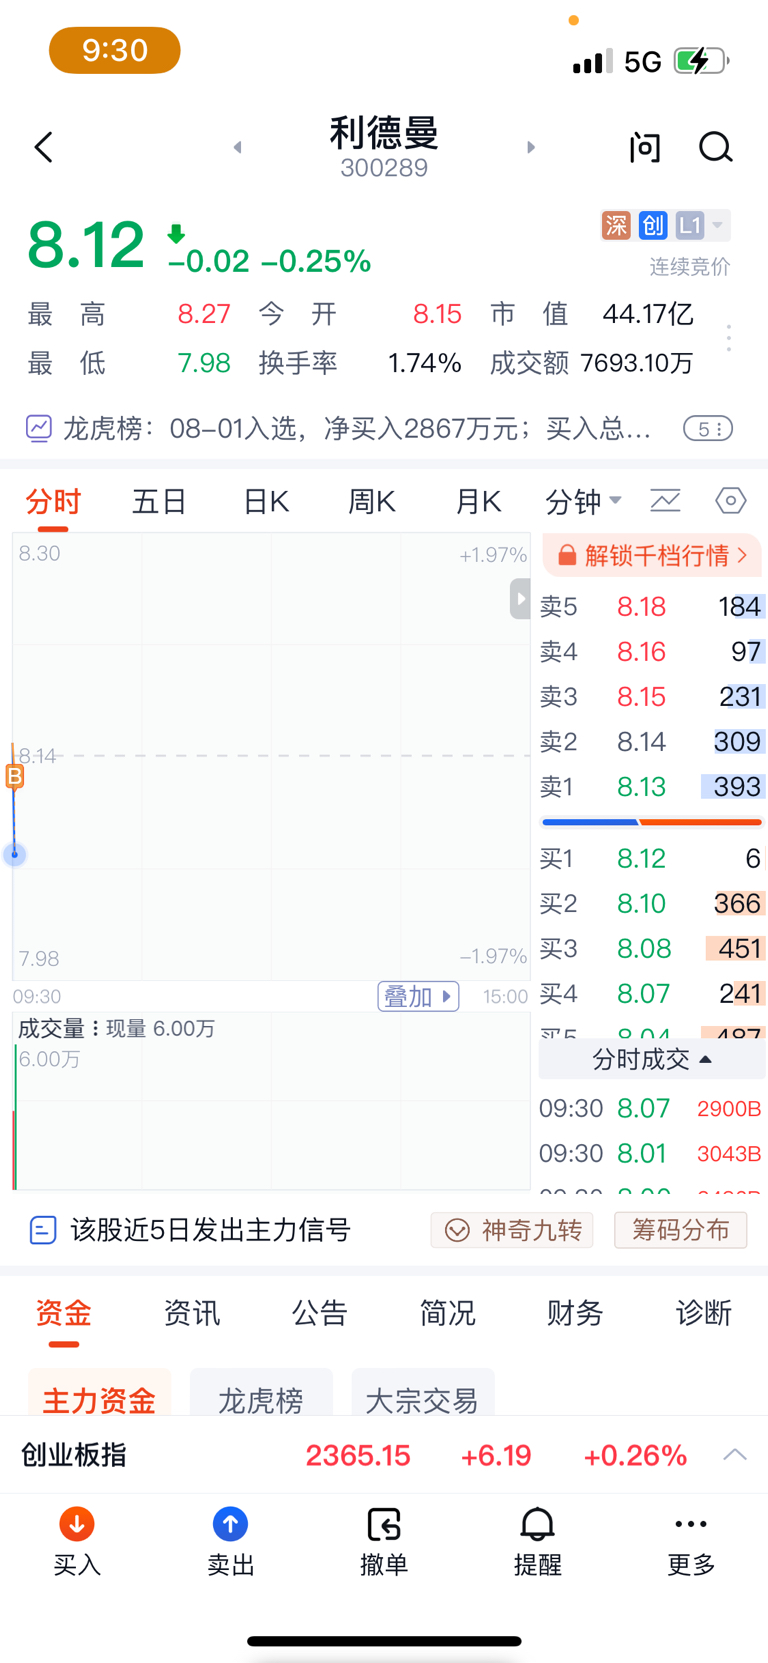768x1663 pixels.
Task: Select the 分时 chart tab
Action: coord(53,501)
